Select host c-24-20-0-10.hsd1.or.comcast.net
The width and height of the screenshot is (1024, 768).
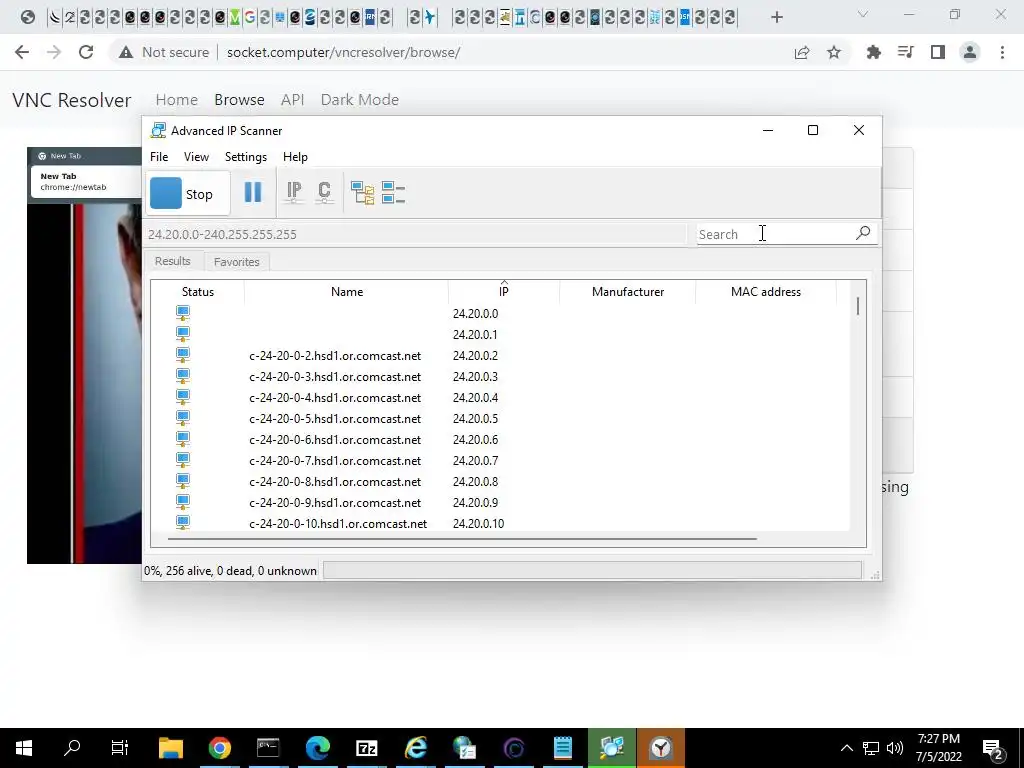(x=338, y=524)
